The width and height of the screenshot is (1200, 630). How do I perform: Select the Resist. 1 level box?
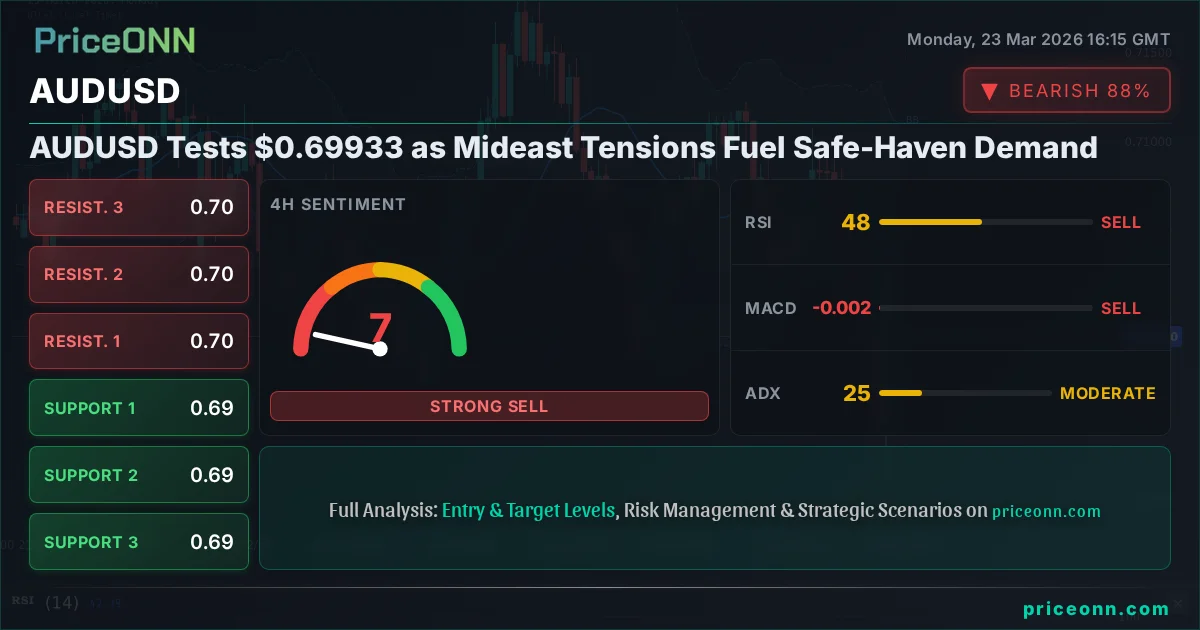[139, 341]
